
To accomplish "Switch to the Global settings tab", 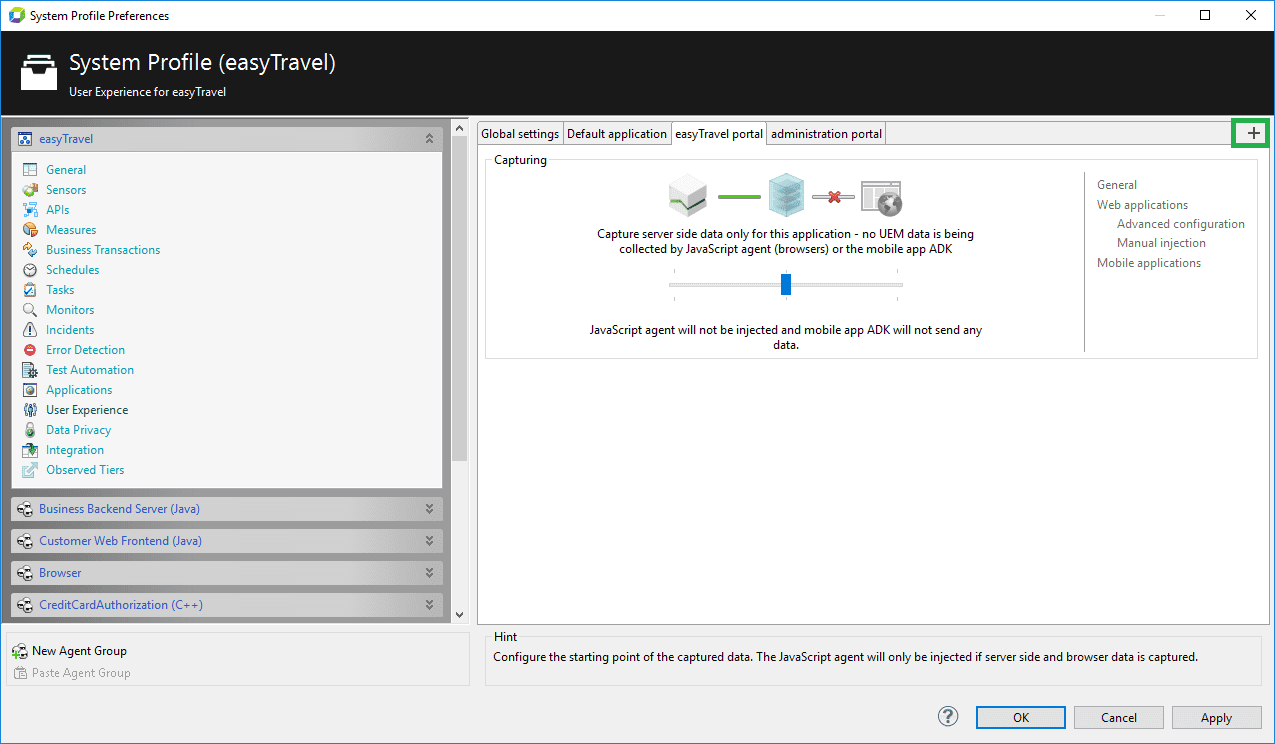I will (x=520, y=134).
